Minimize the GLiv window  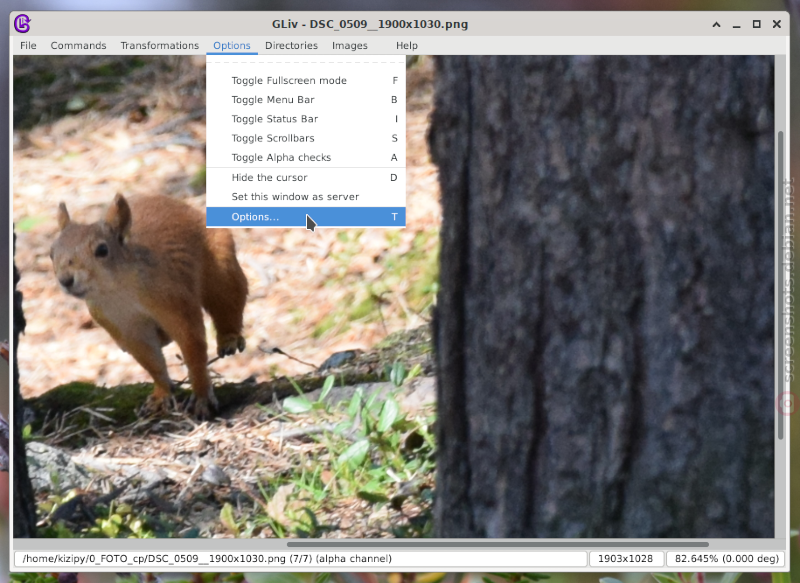(x=736, y=24)
